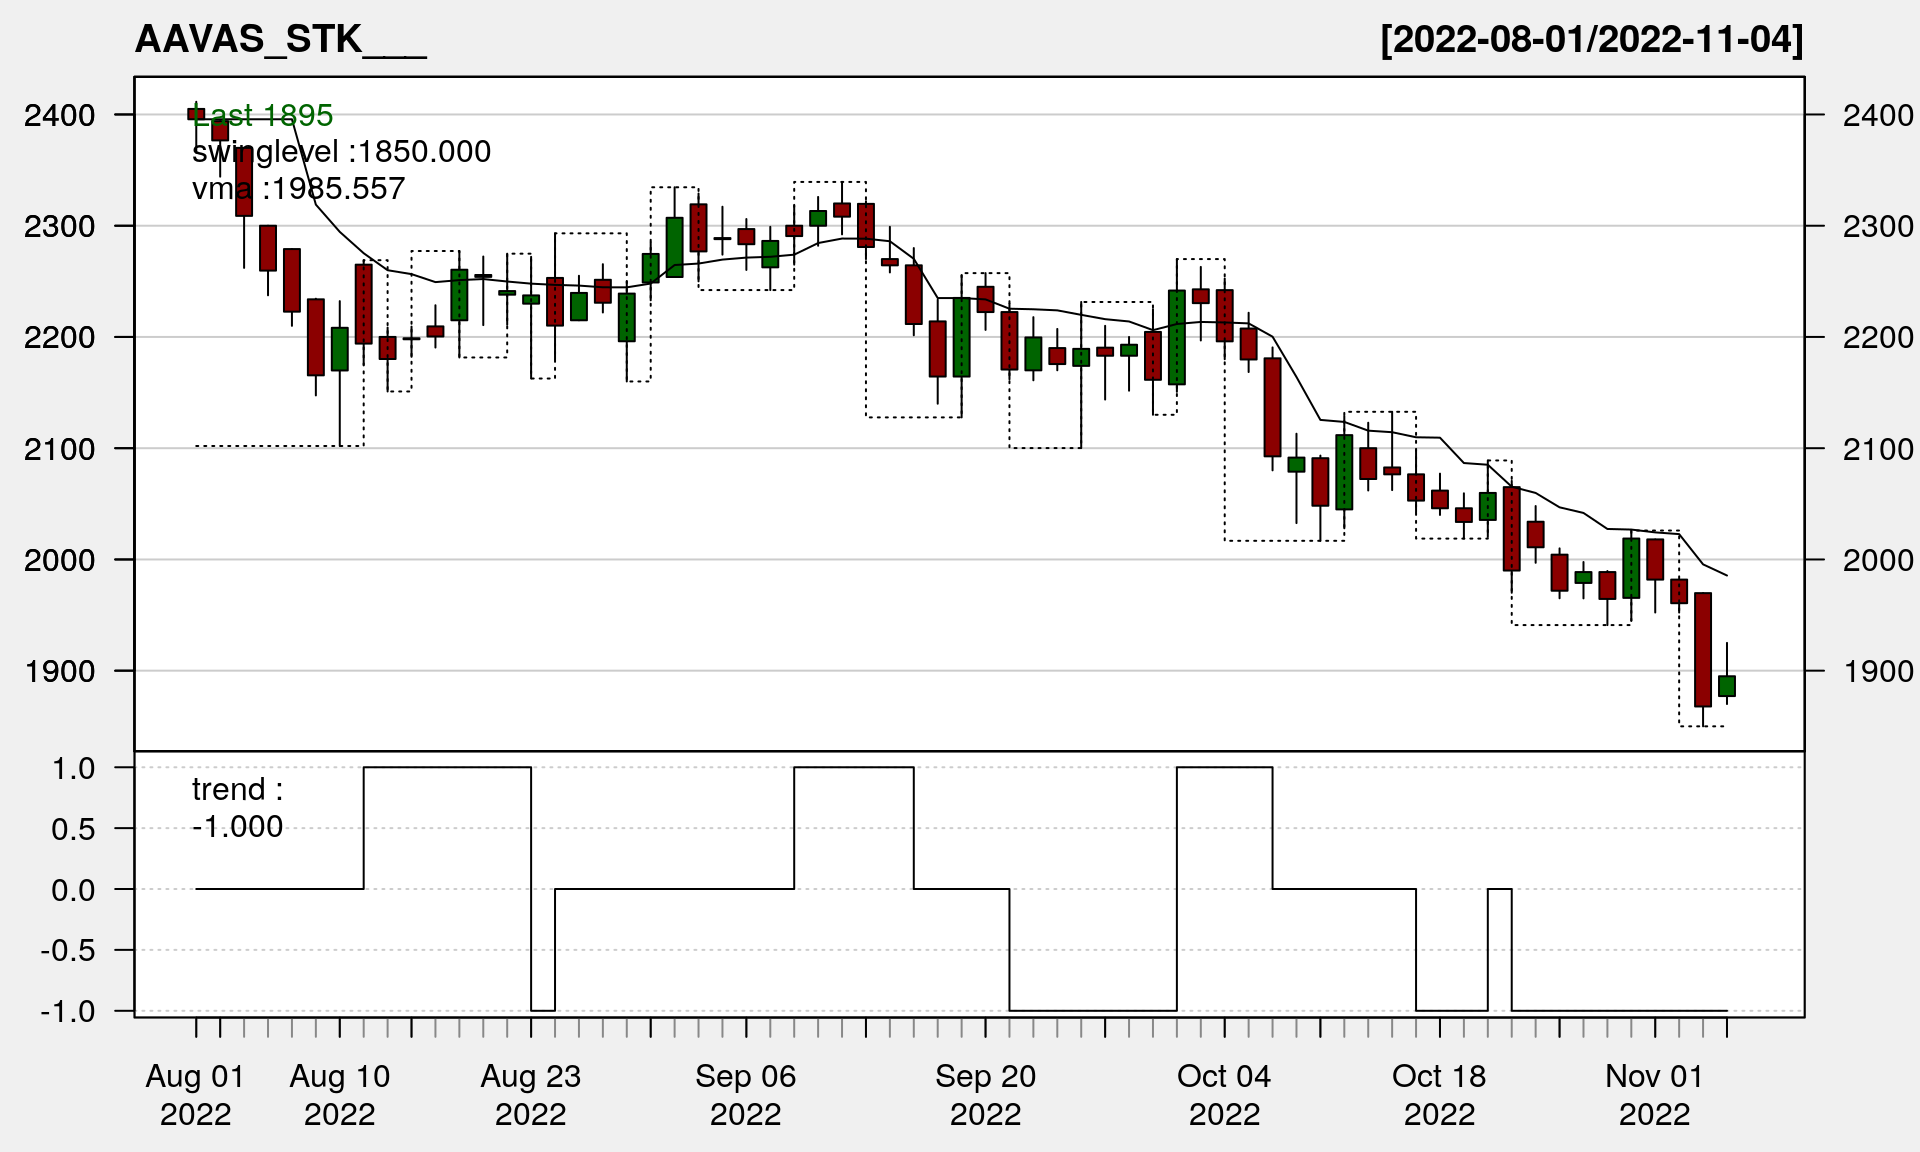Viewport: 1920px width, 1152px height.
Task: Click the Aug 10 2022 axis label
Action: pyautogui.click(x=339, y=1095)
